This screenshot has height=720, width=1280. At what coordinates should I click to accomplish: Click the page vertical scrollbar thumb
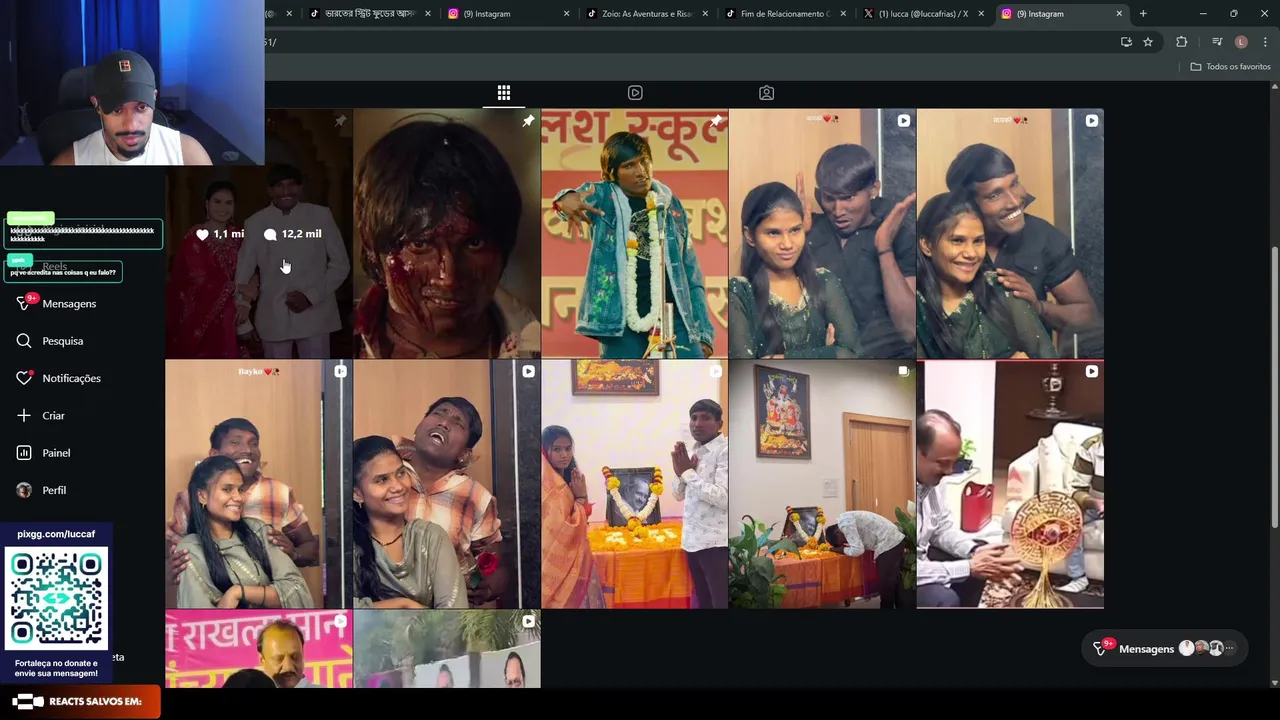[x=1274, y=385]
